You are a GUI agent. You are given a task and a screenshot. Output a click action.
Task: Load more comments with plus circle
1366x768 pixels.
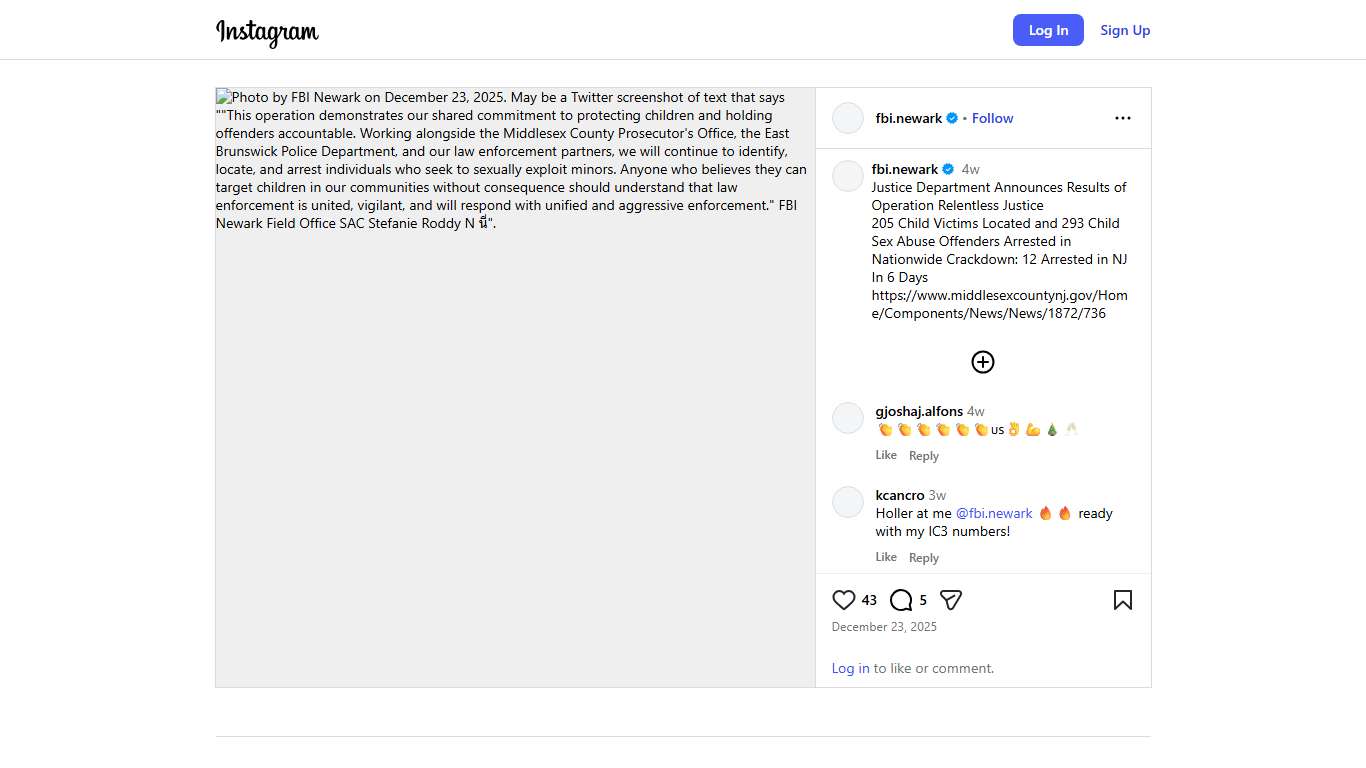point(983,362)
